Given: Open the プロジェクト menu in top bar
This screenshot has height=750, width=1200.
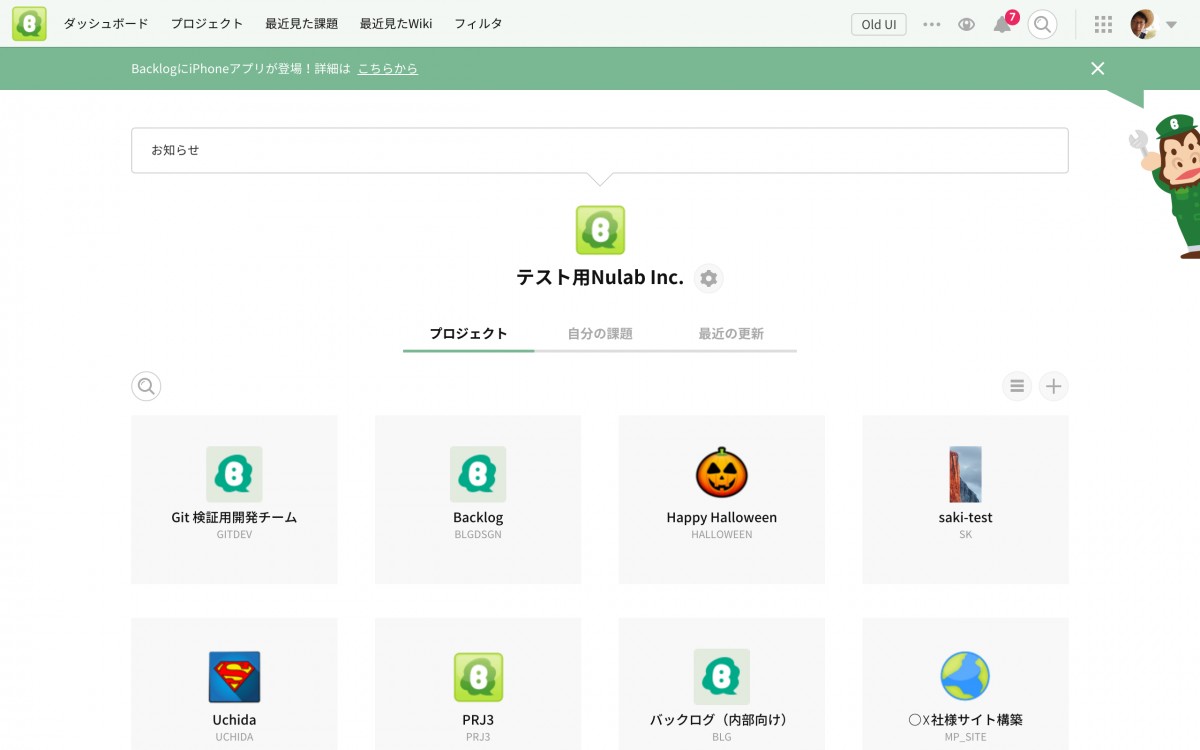Looking at the screenshot, I should [x=207, y=24].
